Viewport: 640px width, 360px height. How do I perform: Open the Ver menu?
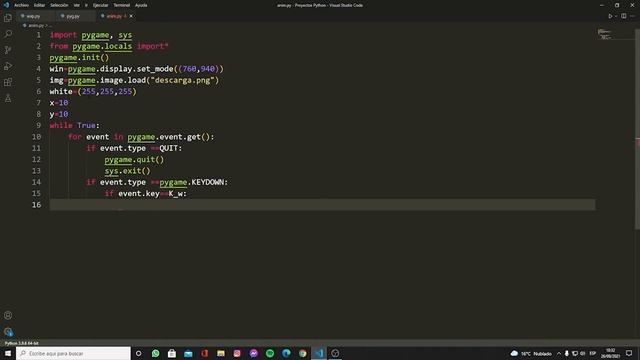[77, 5]
